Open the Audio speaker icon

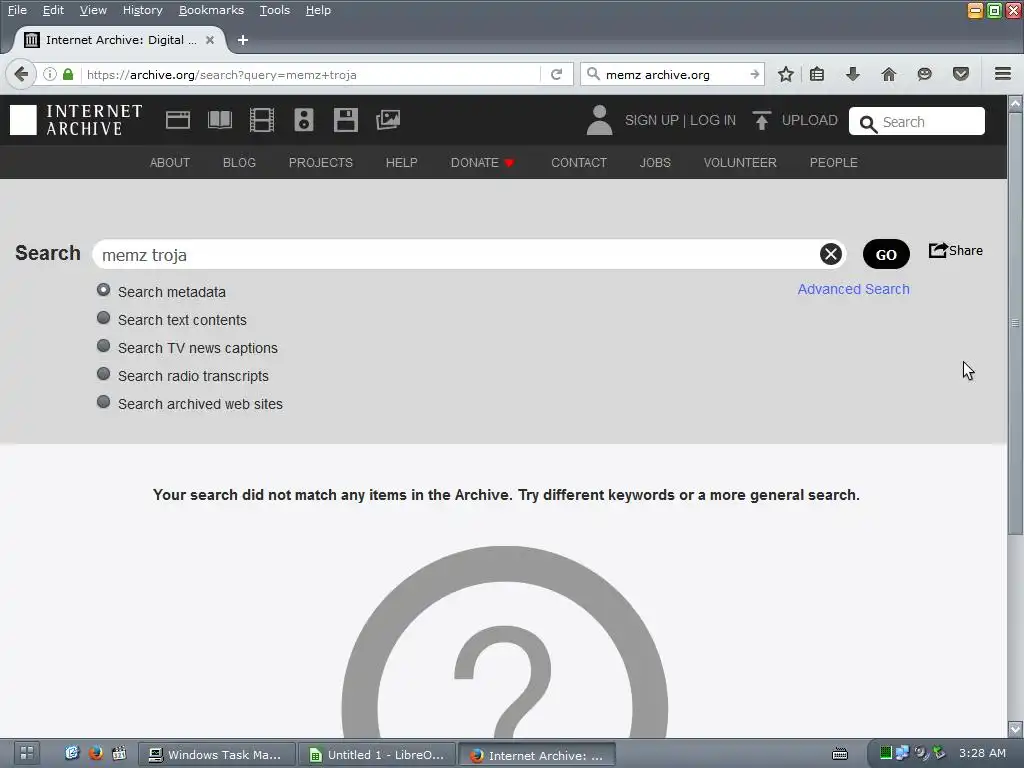click(304, 120)
